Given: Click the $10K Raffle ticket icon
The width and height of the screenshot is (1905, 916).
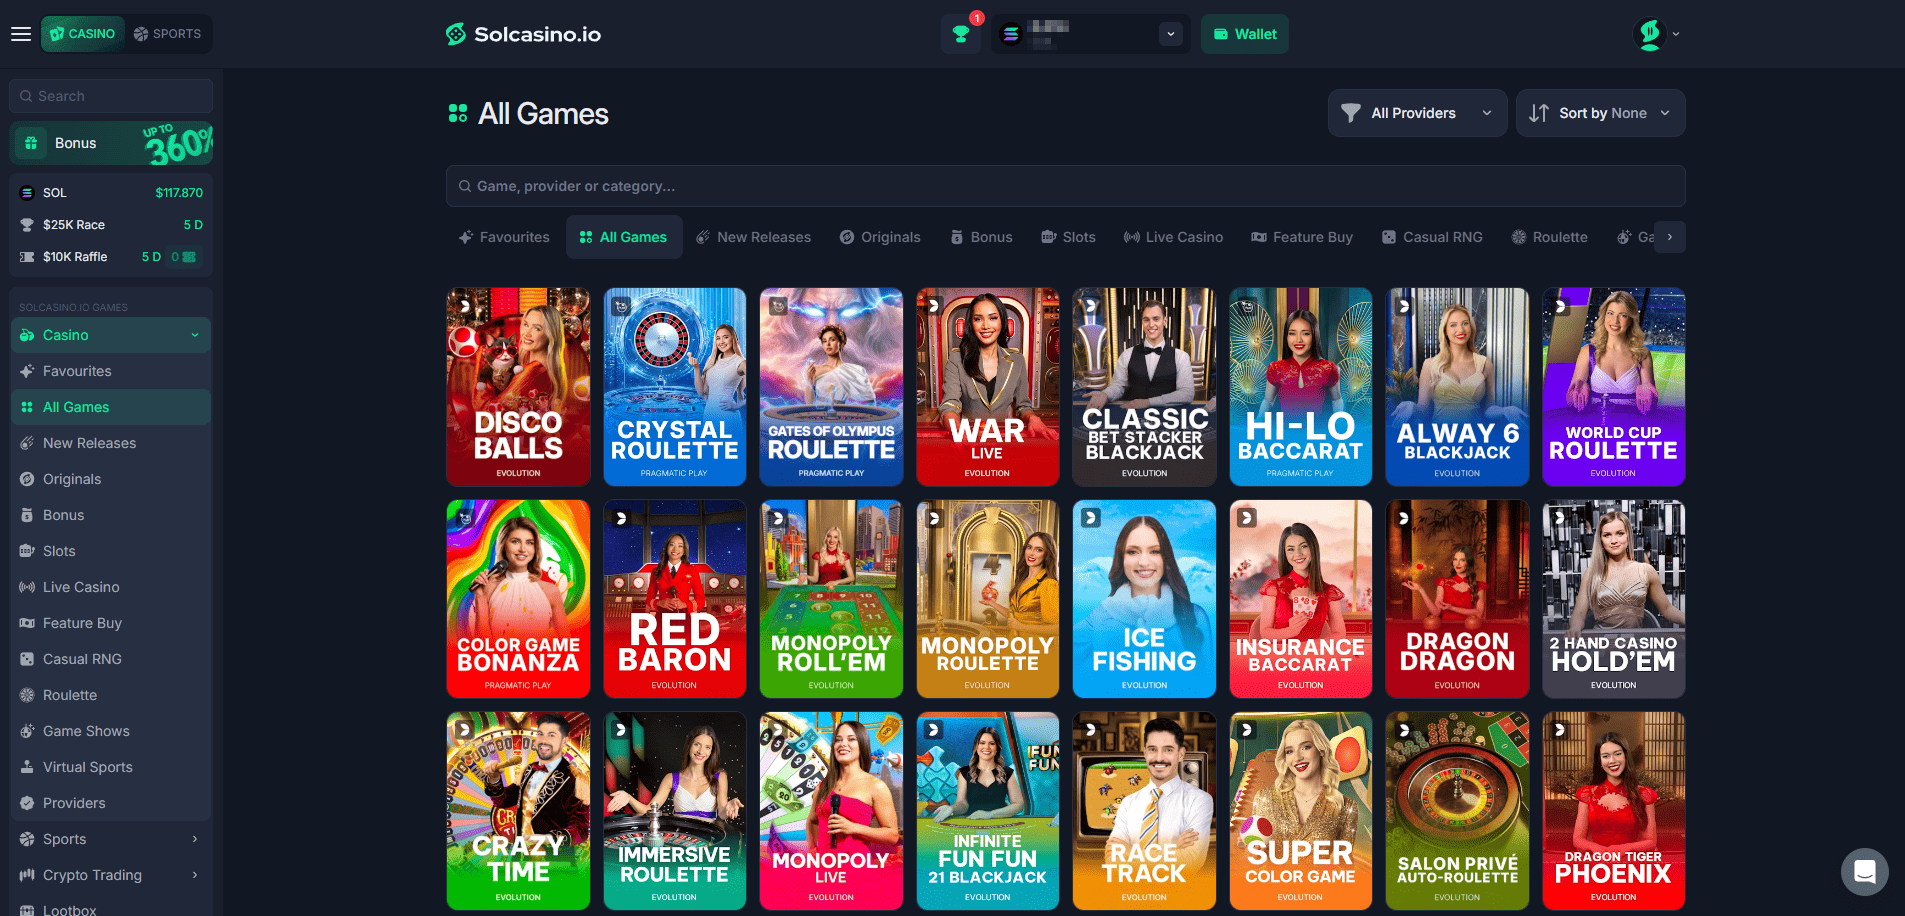Looking at the screenshot, I should tap(27, 257).
